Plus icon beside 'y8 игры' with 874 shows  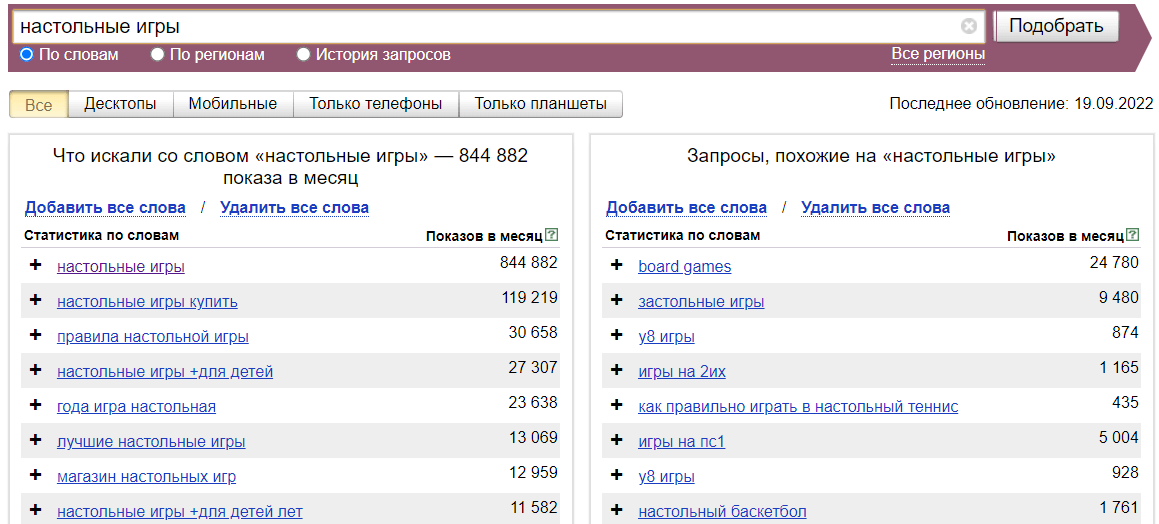click(x=616, y=335)
